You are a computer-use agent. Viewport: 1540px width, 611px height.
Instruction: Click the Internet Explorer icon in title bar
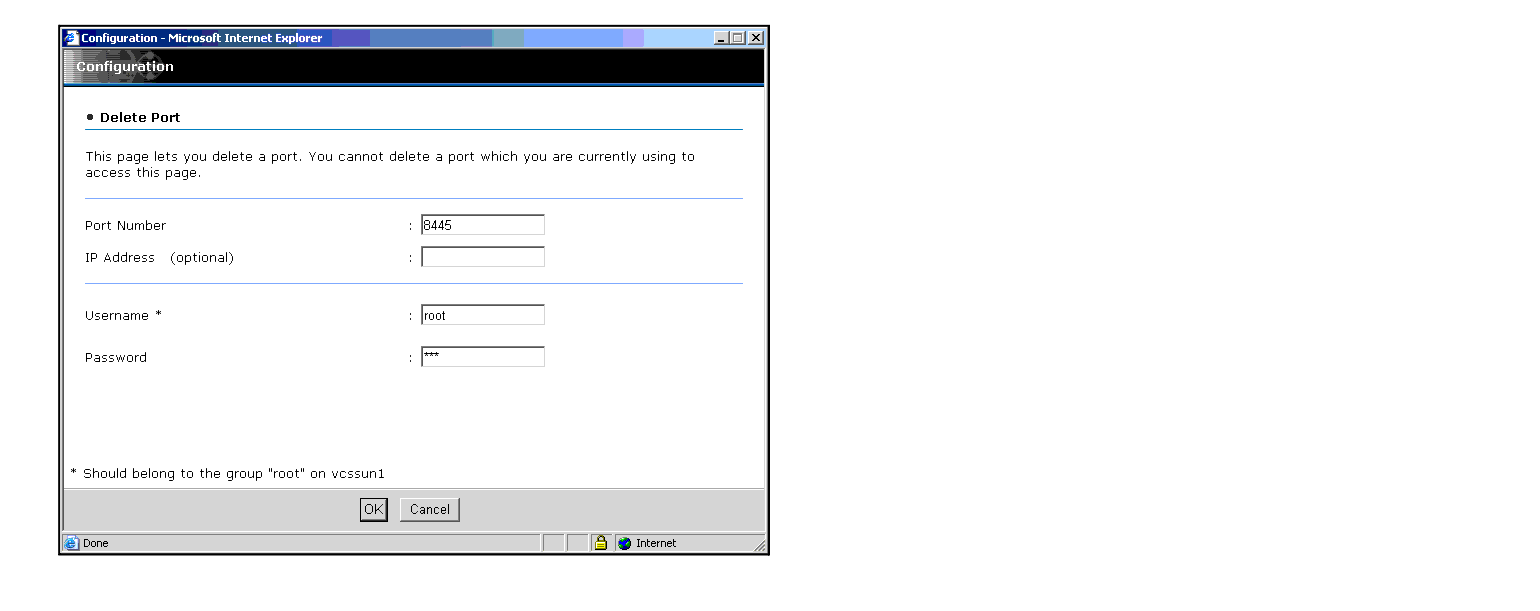click(x=71, y=38)
